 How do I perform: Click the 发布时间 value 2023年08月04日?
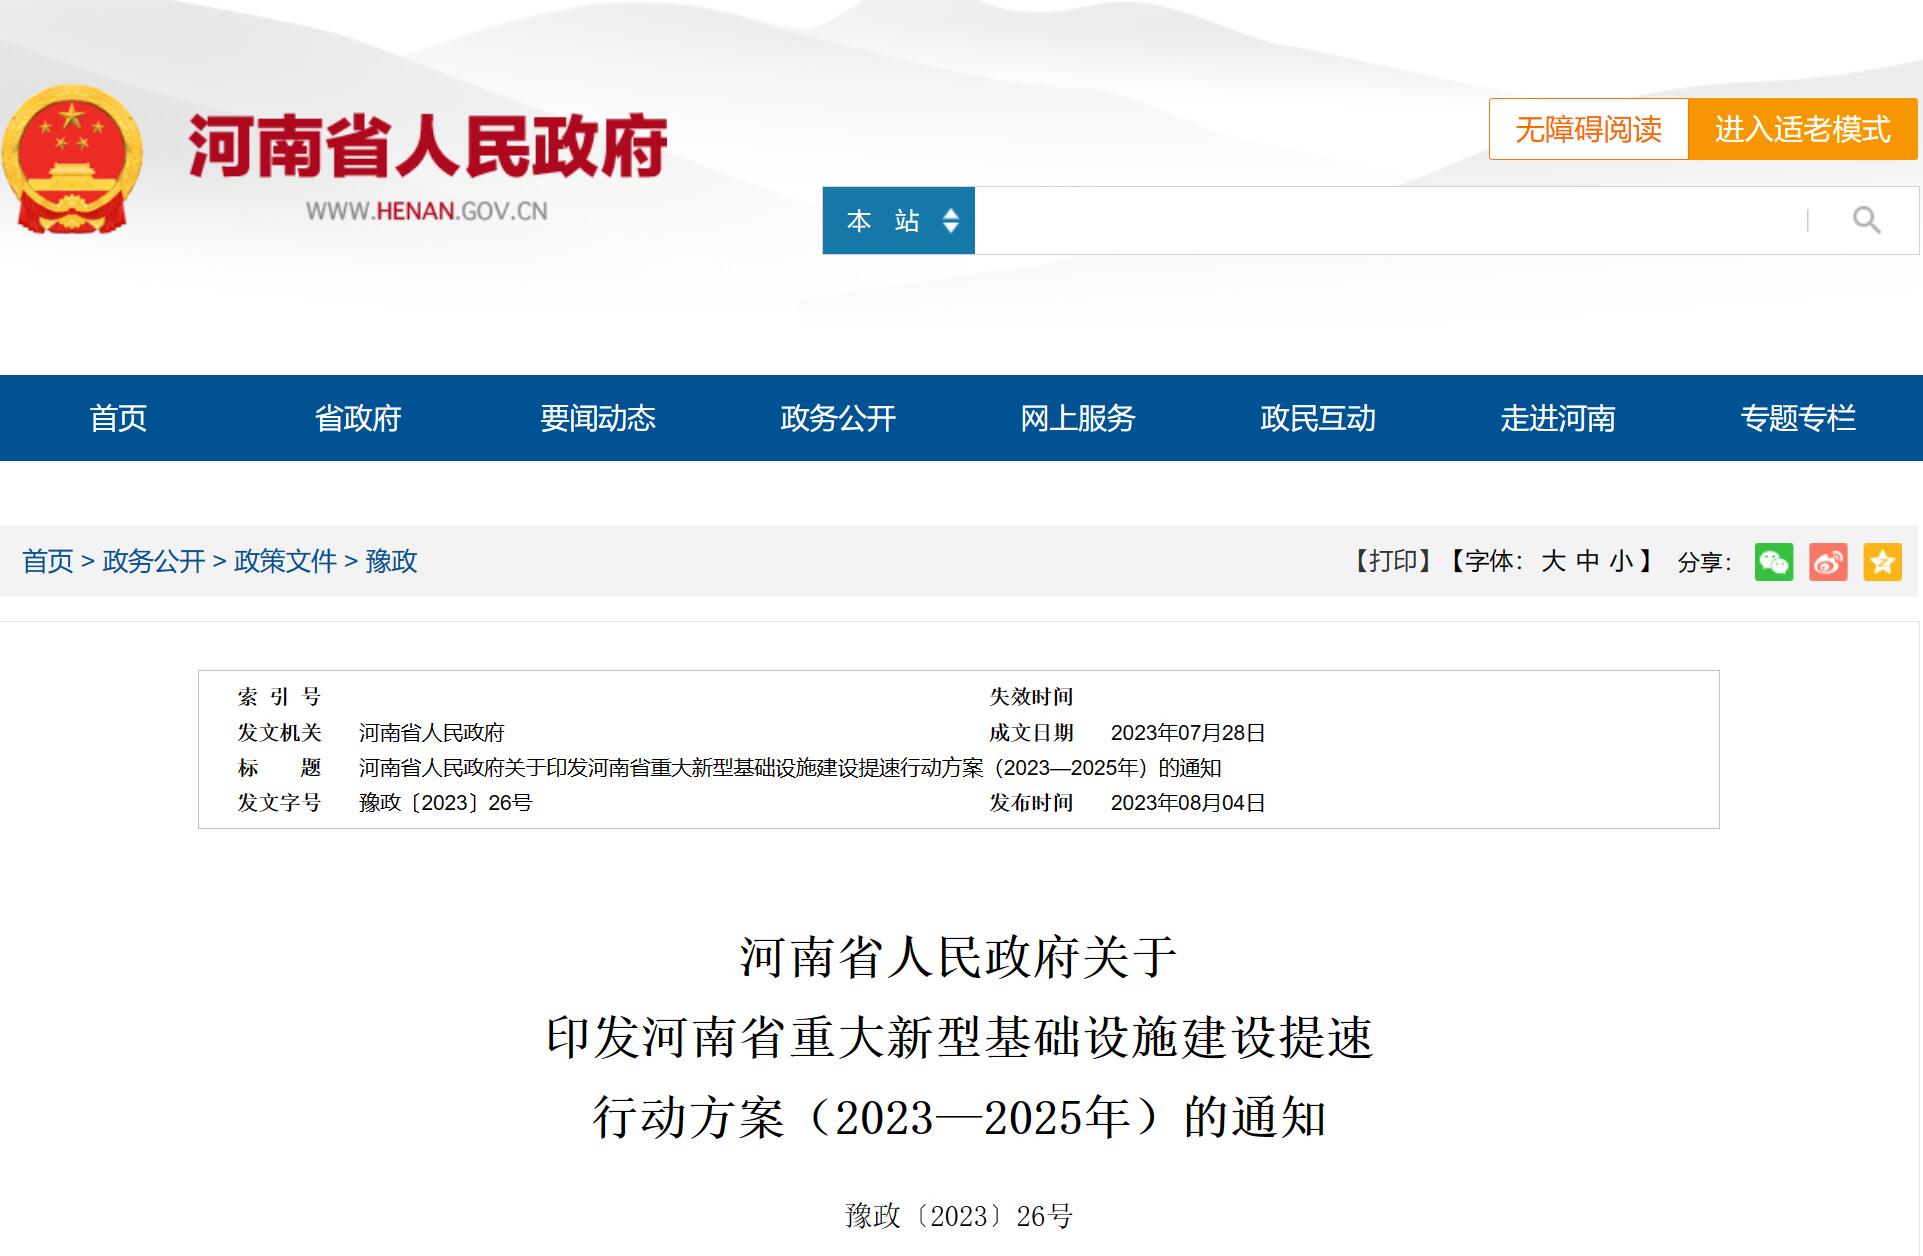pos(1188,803)
